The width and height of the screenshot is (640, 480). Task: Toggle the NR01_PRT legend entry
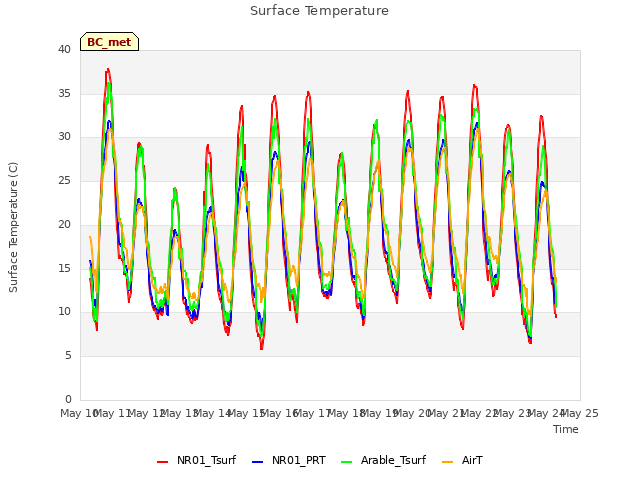coord(289,460)
